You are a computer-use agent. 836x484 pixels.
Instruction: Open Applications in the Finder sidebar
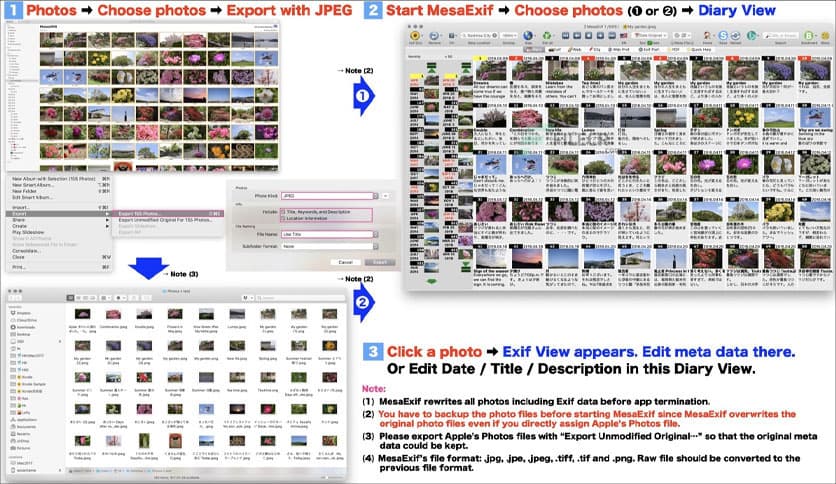click(x=22, y=420)
